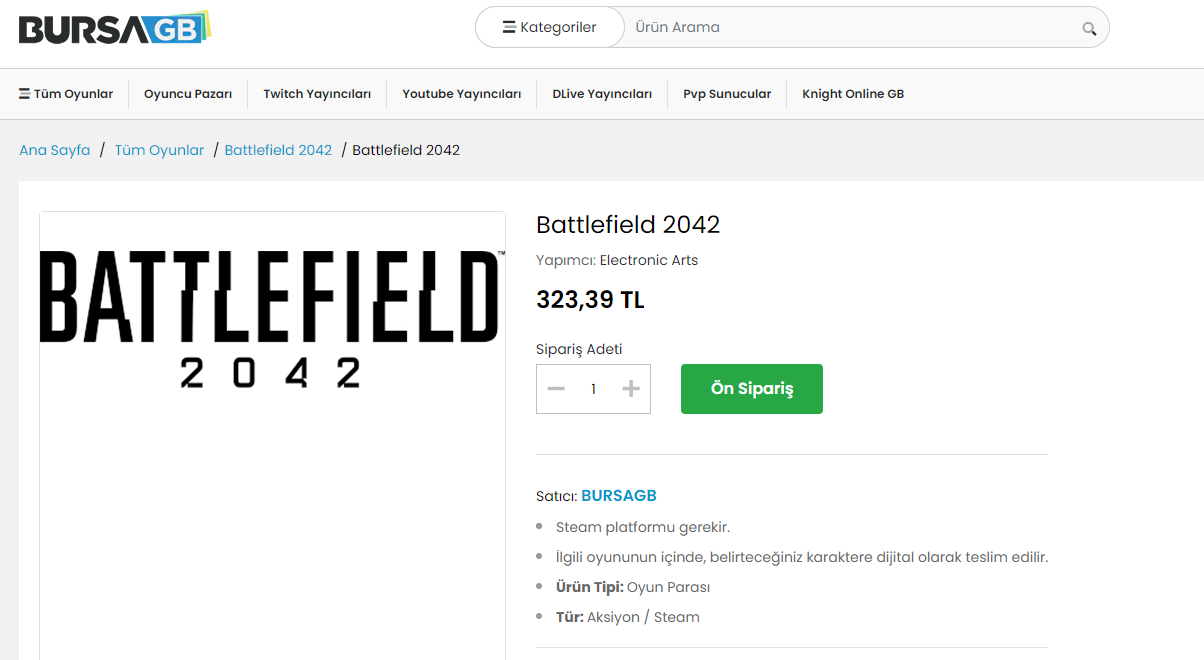Expand the Tüm Oyunlar menu
The width and height of the screenshot is (1204, 660).
[x=66, y=94]
